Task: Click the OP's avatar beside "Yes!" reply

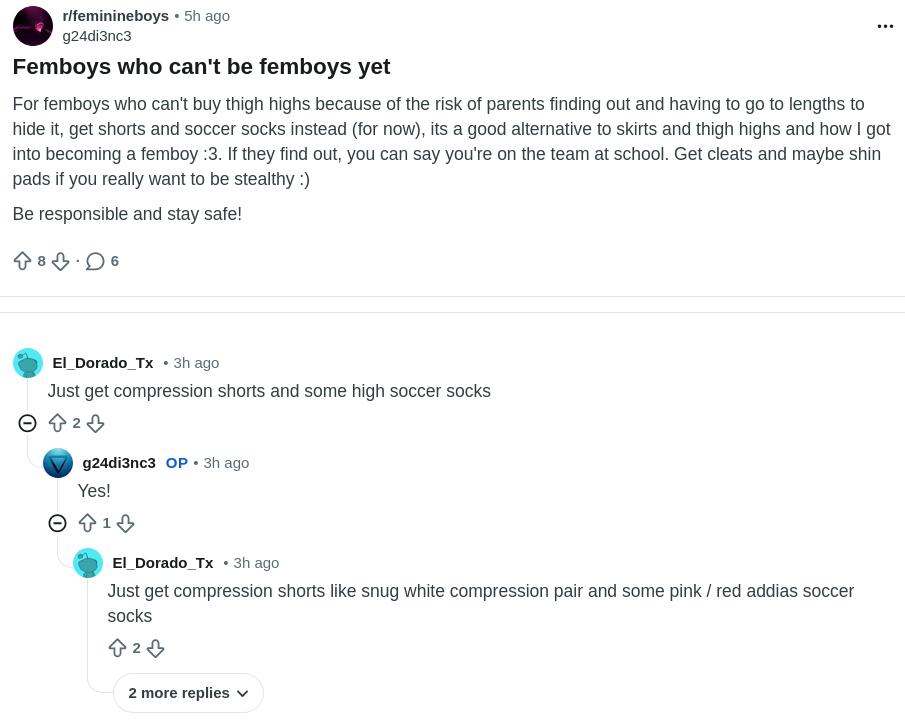Action: pyautogui.click(x=58, y=463)
